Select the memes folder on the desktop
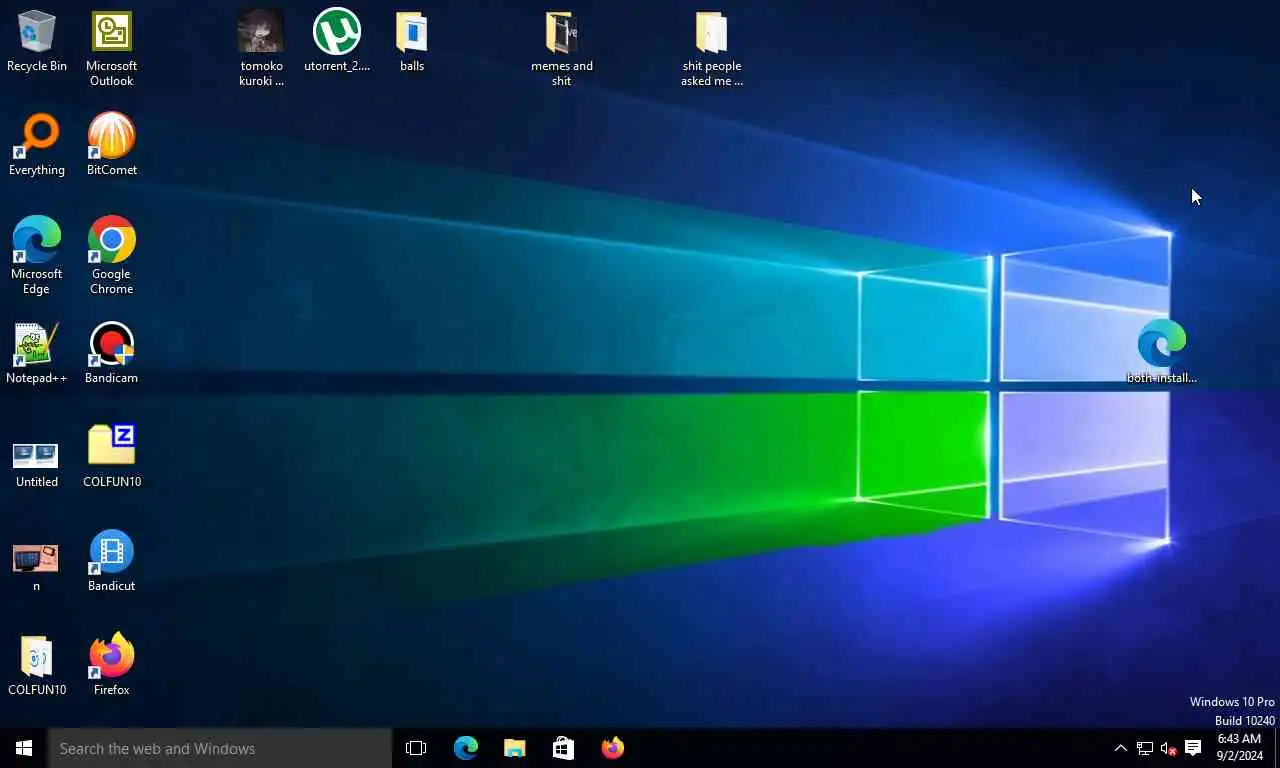This screenshot has height=768, width=1280. (562, 48)
